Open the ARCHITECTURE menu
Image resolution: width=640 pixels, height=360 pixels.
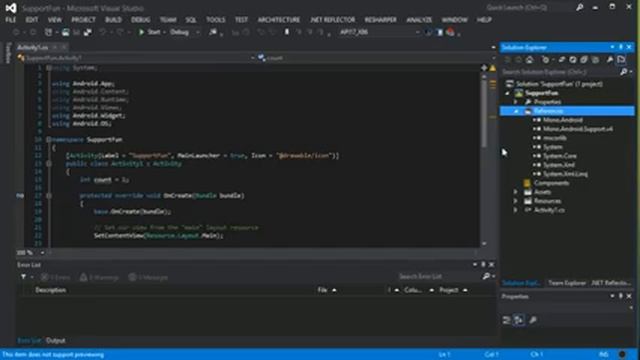coord(279,20)
